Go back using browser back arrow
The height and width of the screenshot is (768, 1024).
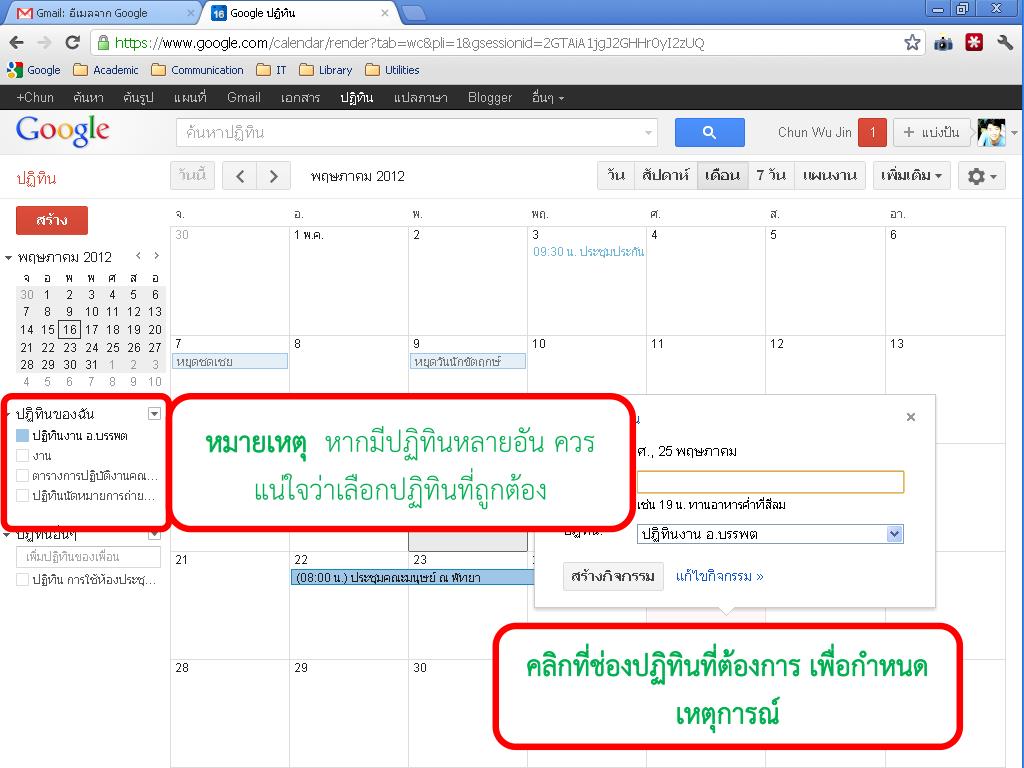click(x=17, y=43)
